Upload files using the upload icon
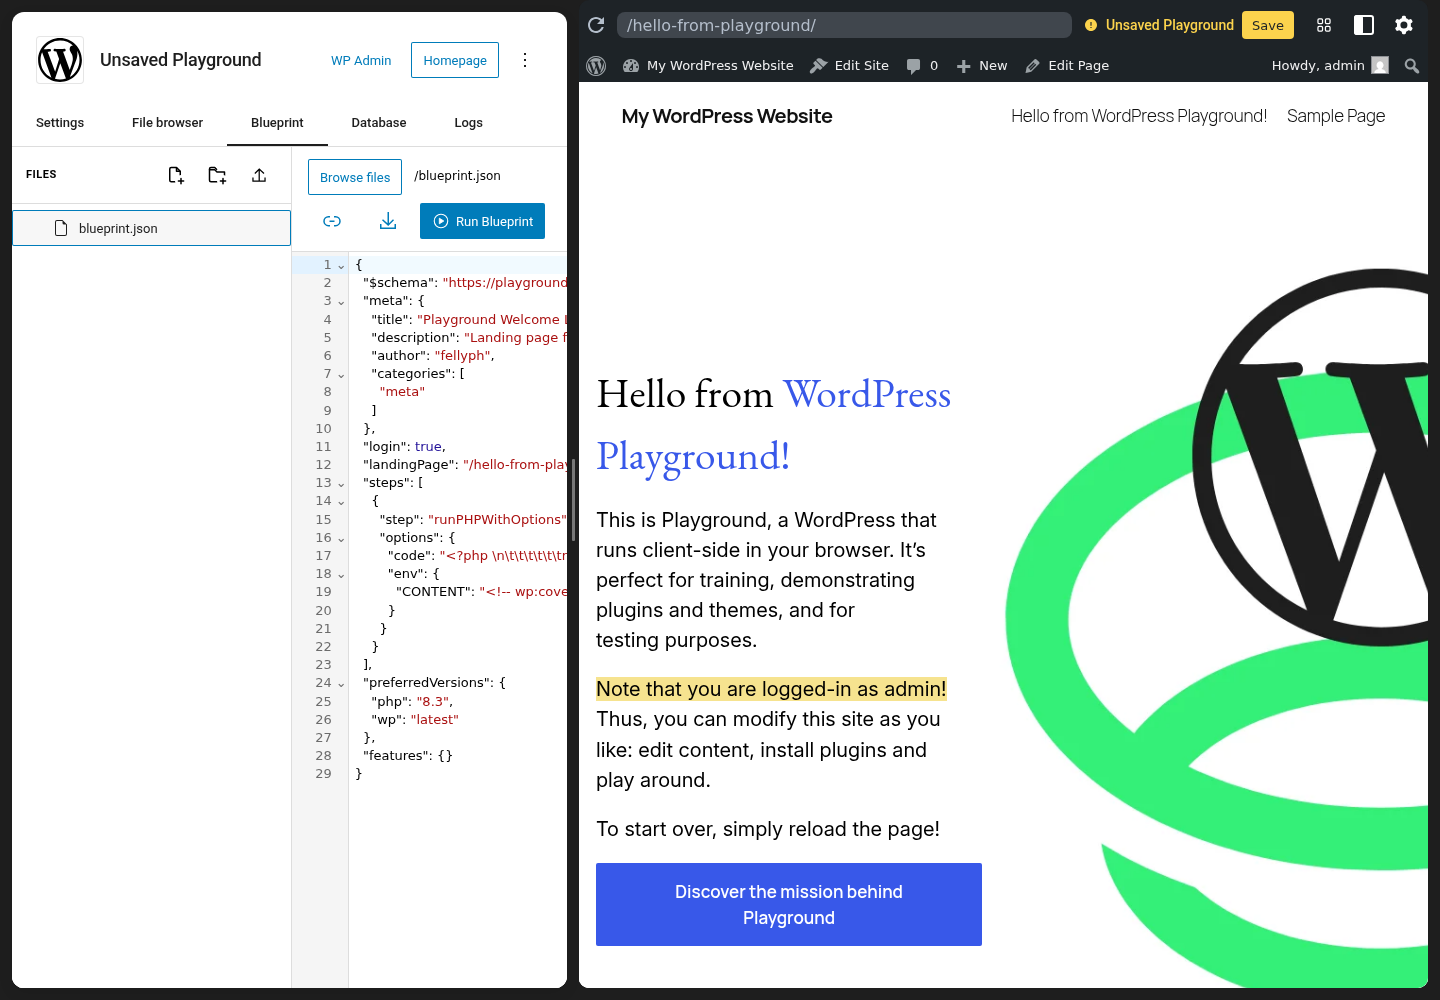Screen dimensions: 1440x1000 [x=259, y=175]
